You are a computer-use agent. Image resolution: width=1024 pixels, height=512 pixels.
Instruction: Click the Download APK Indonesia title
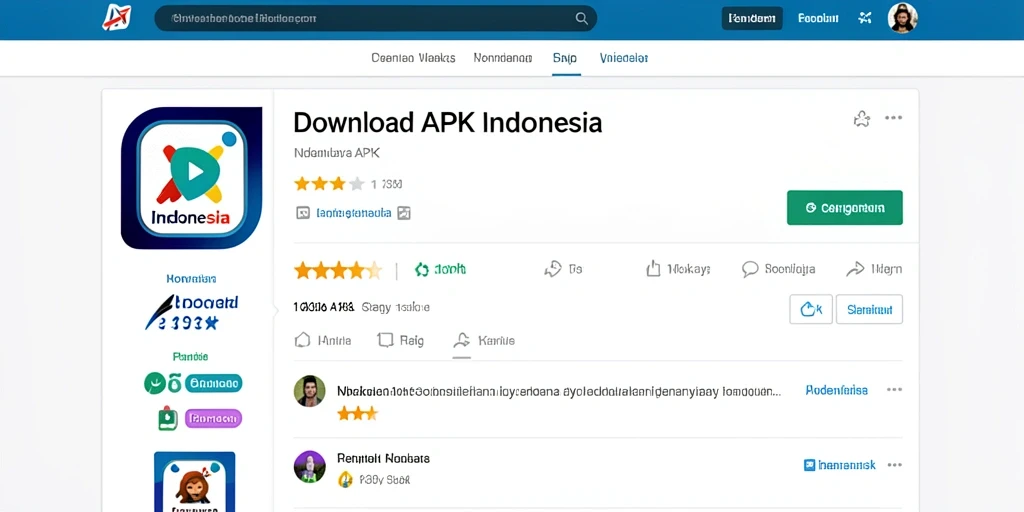(447, 122)
